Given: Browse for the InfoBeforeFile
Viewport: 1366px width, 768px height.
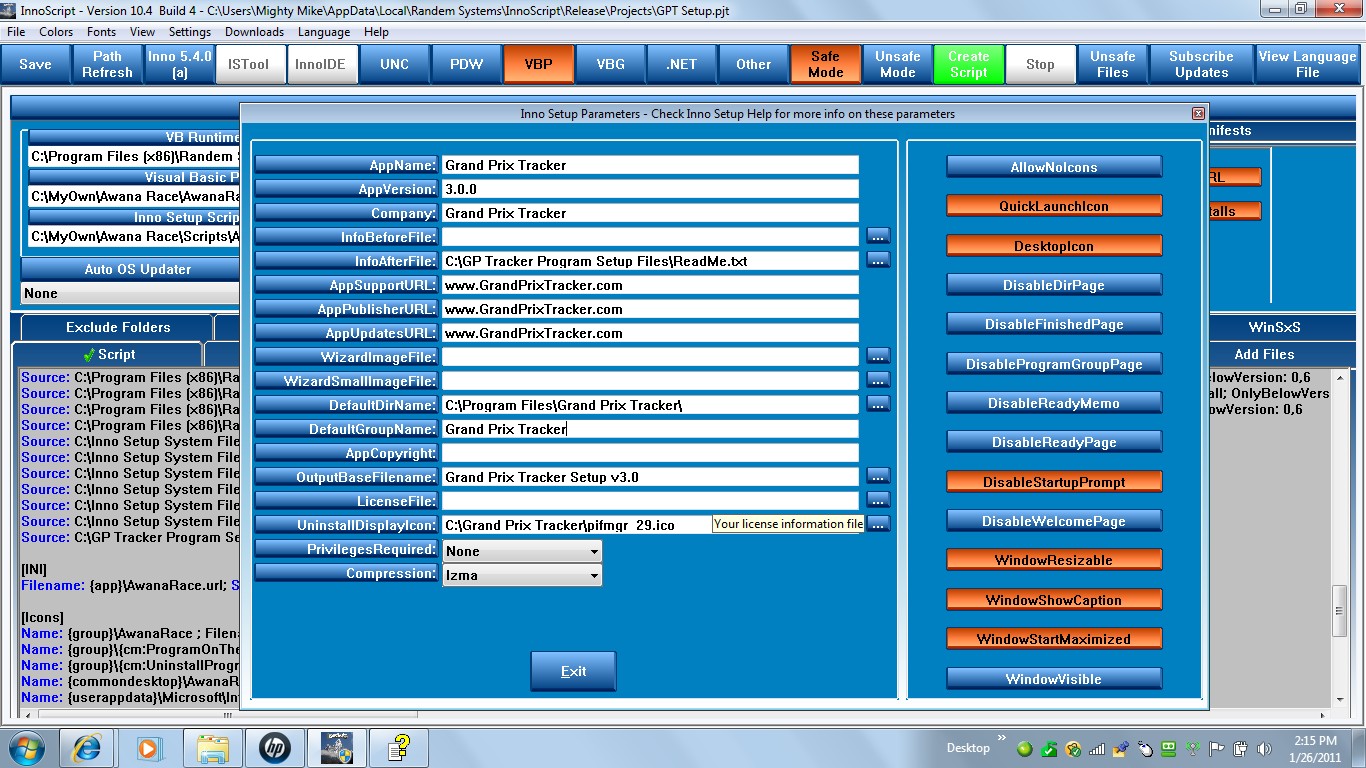Looking at the screenshot, I should 878,237.
